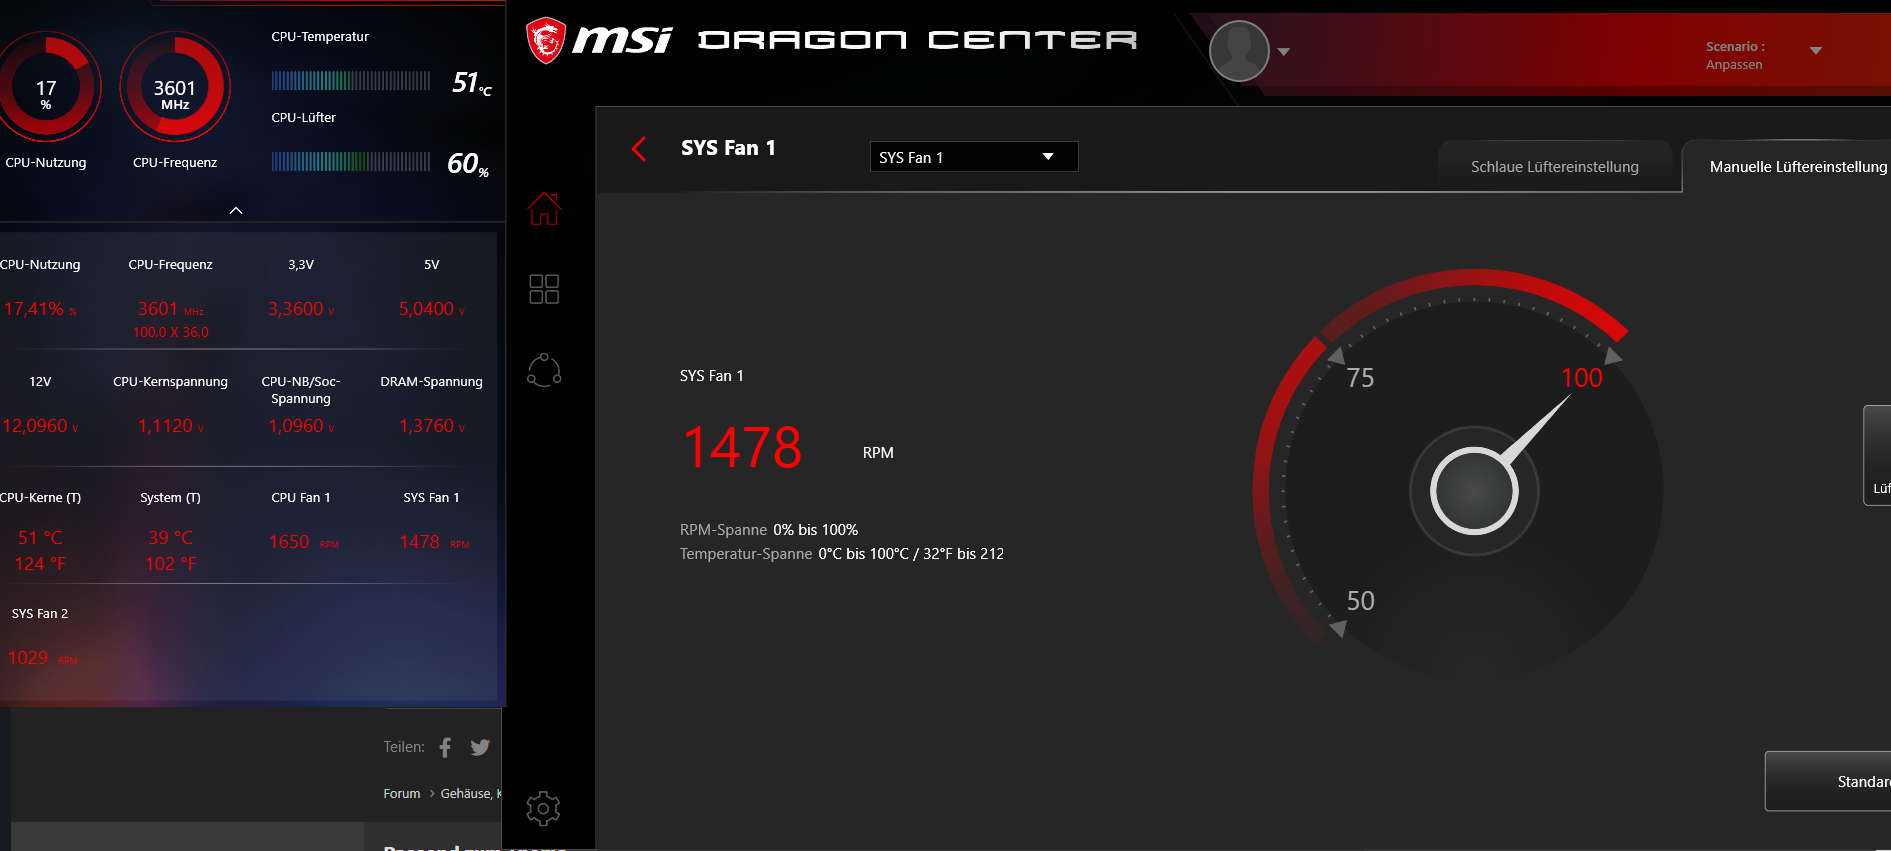
Task: Click the CPU frequency 3601 MHz ring gauge
Action: pos(175,88)
